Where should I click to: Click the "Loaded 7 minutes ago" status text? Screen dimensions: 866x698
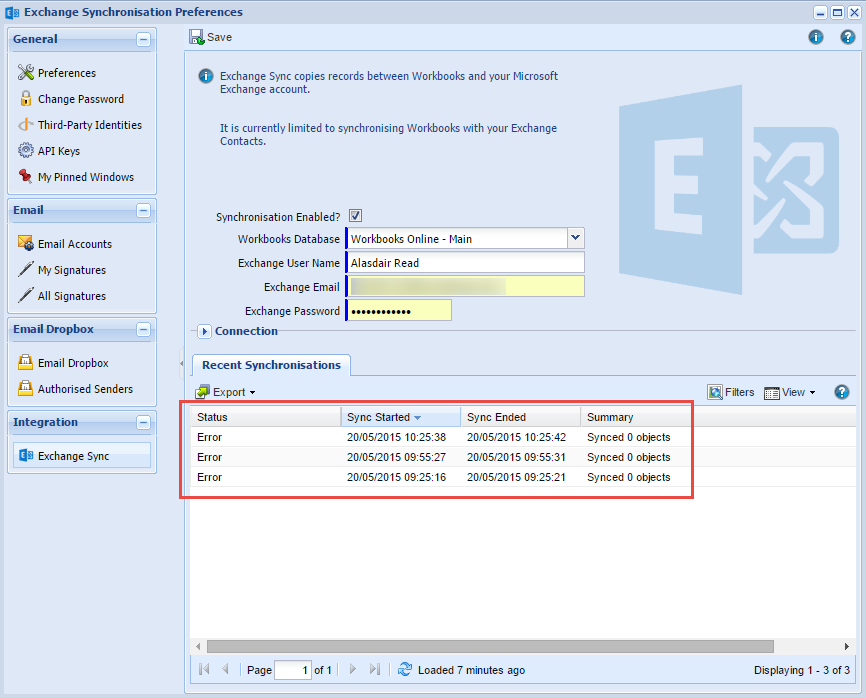pos(471,670)
